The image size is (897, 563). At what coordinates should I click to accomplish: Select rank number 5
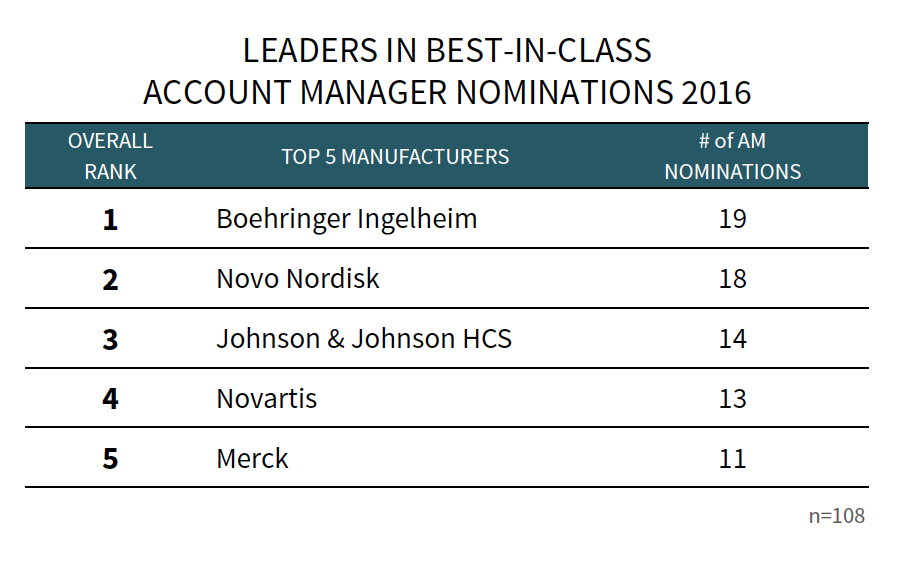coord(110,459)
